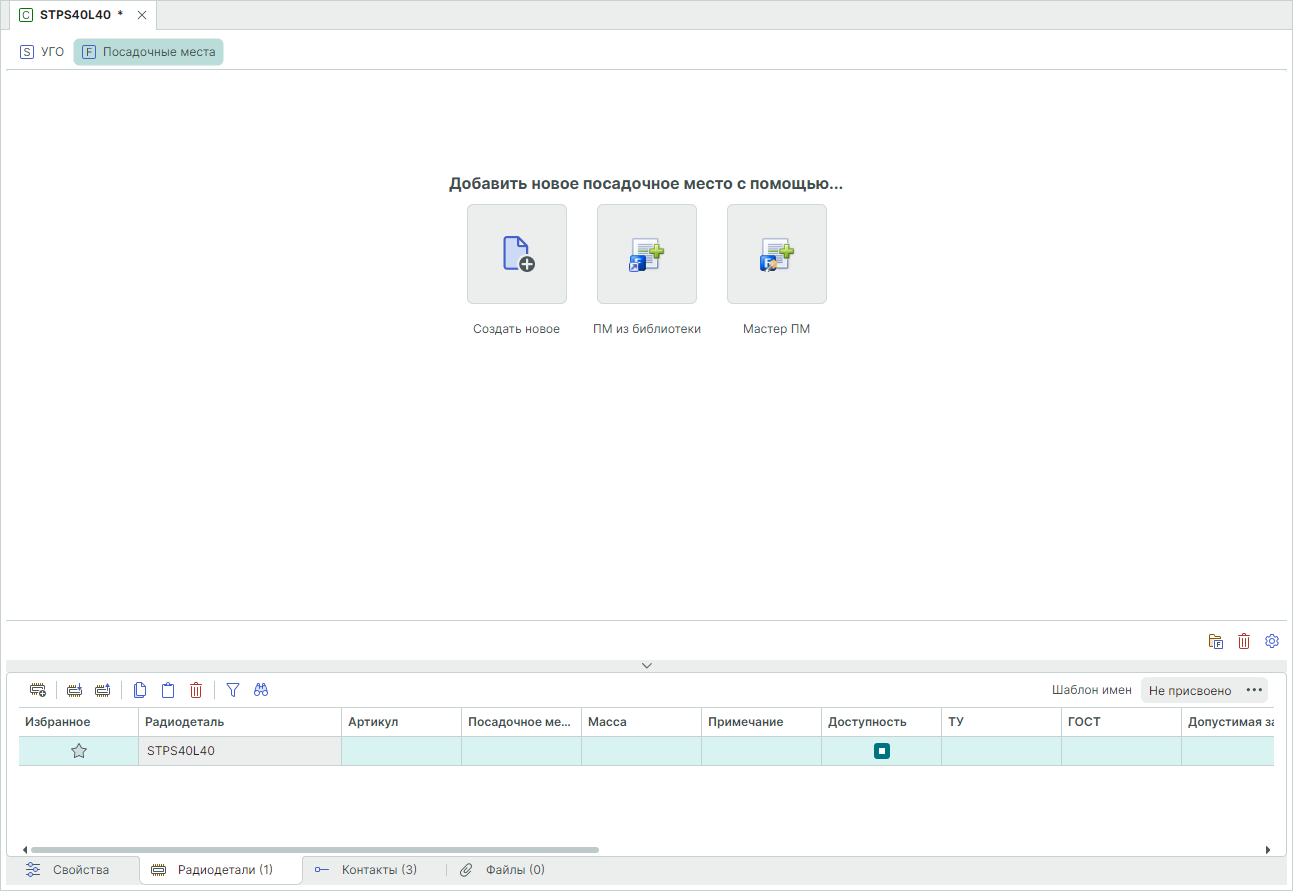Image resolution: width=1293 pixels, height=891 pixels.
Task: Close the STPS40L40 document tab
Action: point(142,15)
